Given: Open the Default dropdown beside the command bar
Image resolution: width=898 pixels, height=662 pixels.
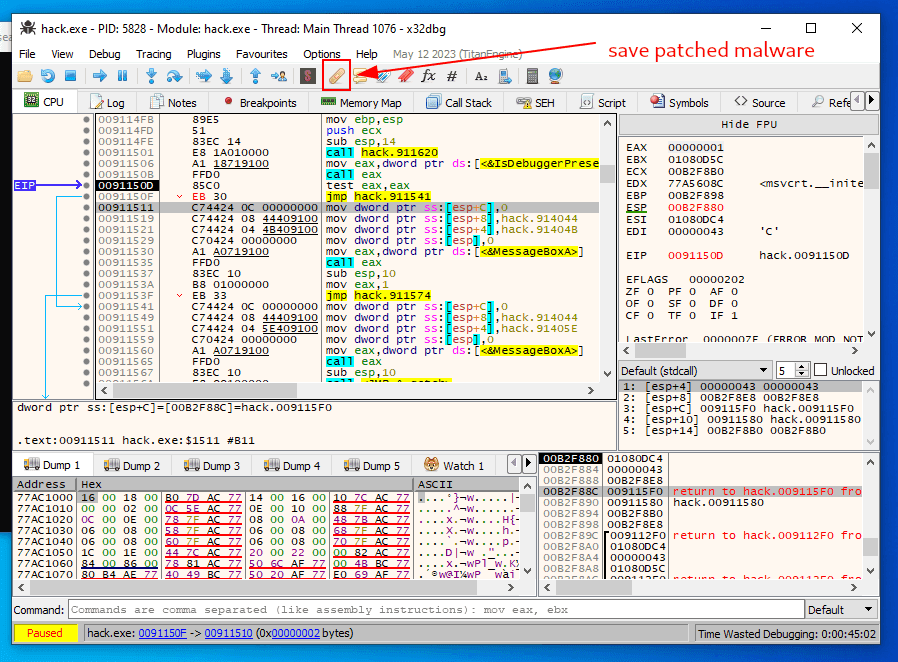Looking at the screenshot, I should [x=840, y=610].
